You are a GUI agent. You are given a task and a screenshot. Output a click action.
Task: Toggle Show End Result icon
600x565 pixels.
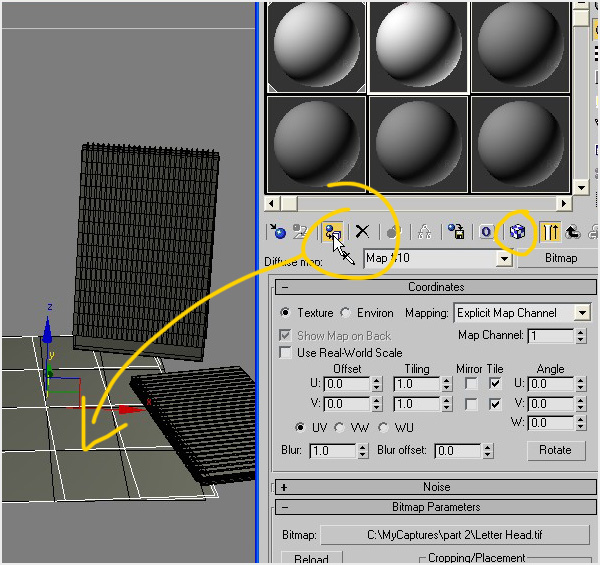pos(550,232)
